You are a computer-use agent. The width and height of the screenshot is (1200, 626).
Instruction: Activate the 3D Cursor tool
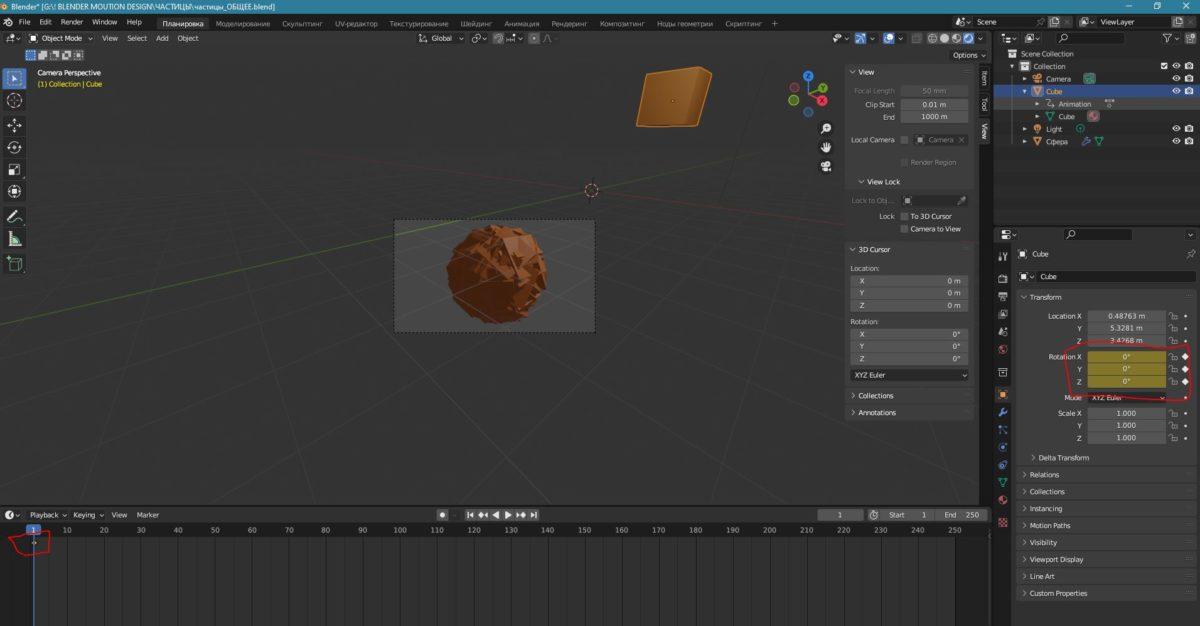15,100
